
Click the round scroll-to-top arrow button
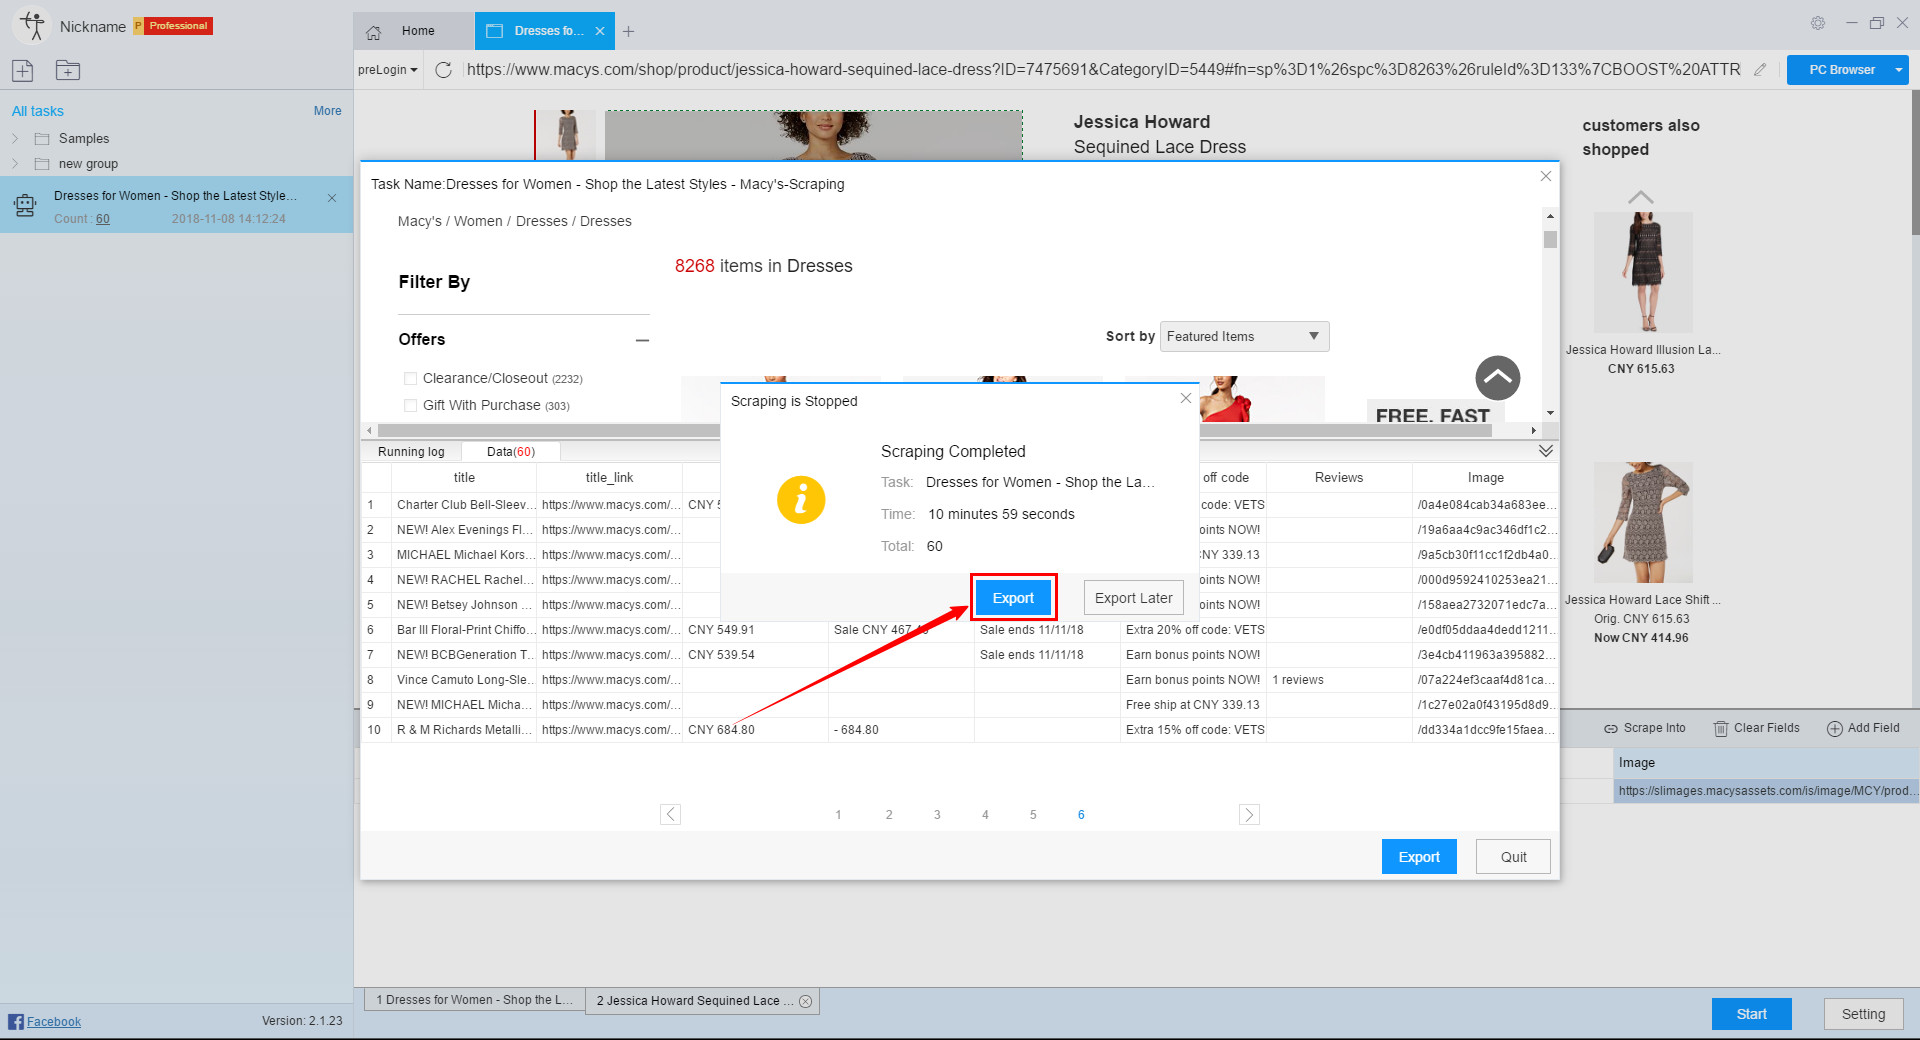click(1497, 378)
